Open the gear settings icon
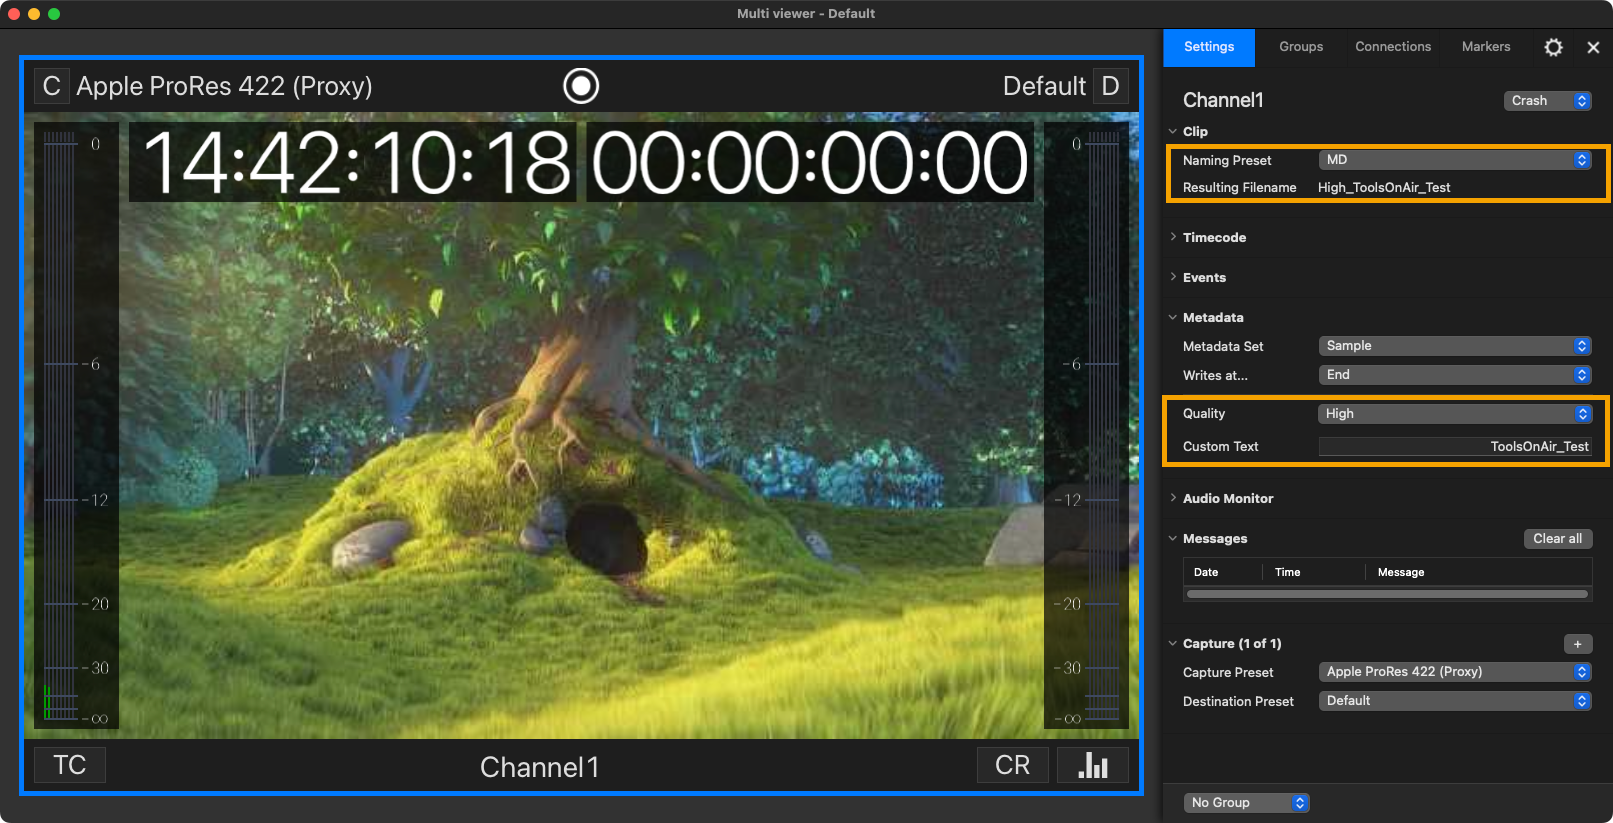 [x=1553, y=47]
